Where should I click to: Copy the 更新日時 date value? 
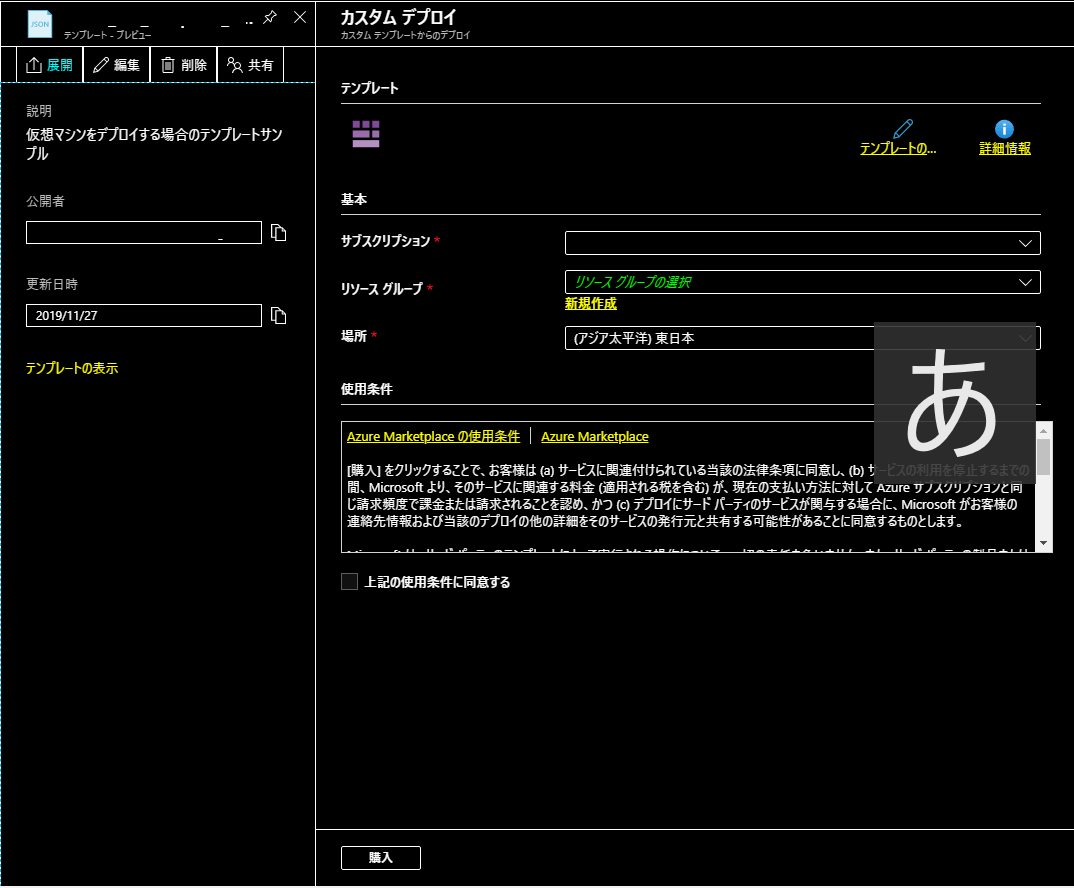(278, 316)
